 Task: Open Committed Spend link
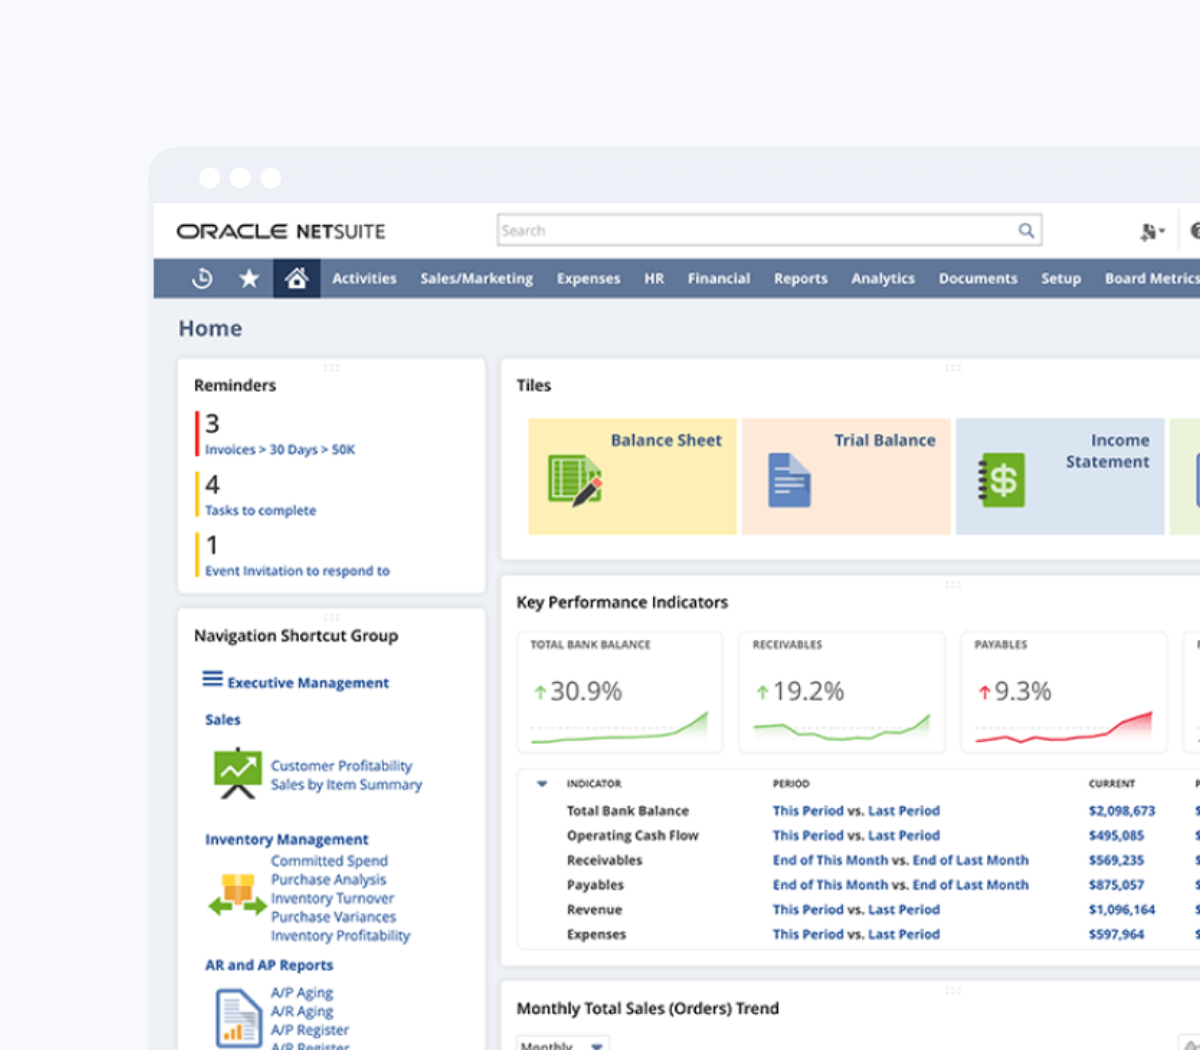[329, 861]
